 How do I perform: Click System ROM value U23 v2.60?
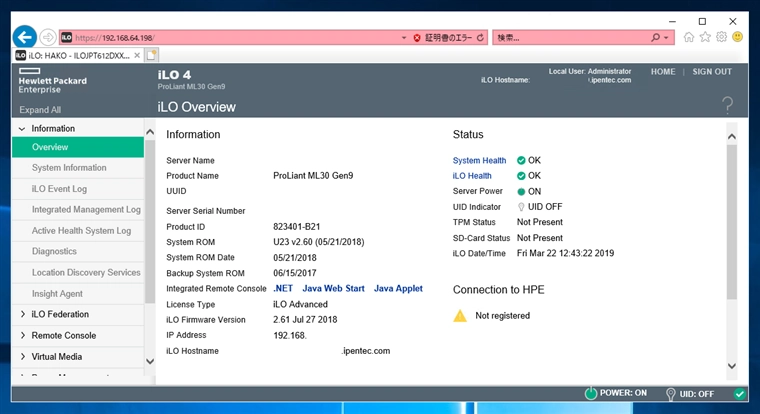click(x=318, y=242)
